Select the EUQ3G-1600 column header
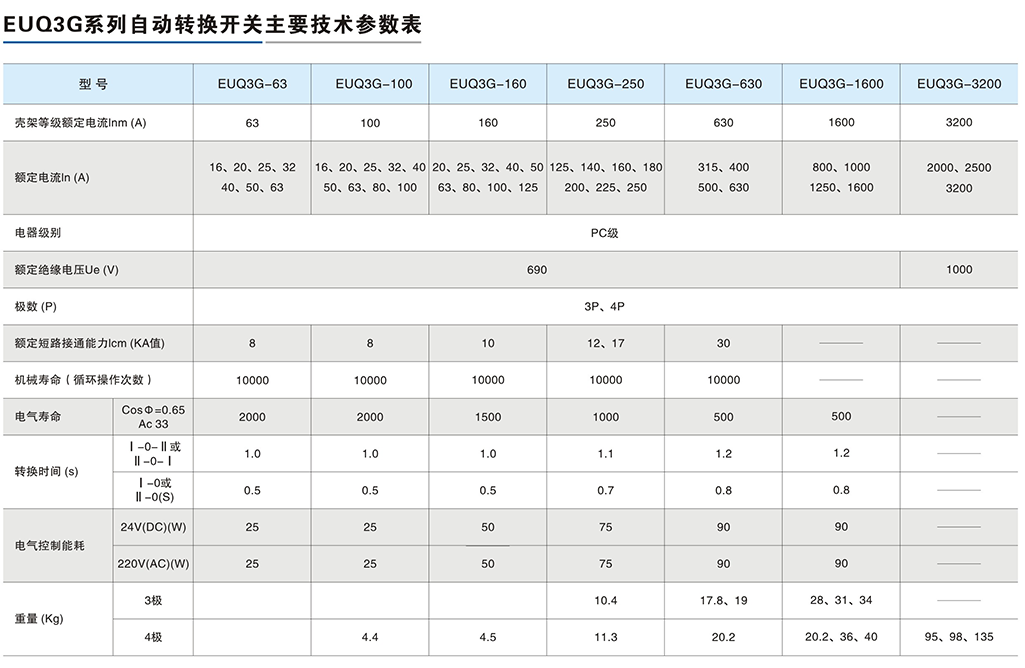Viewport: 1025px width, 668px height. click(840, 84)
